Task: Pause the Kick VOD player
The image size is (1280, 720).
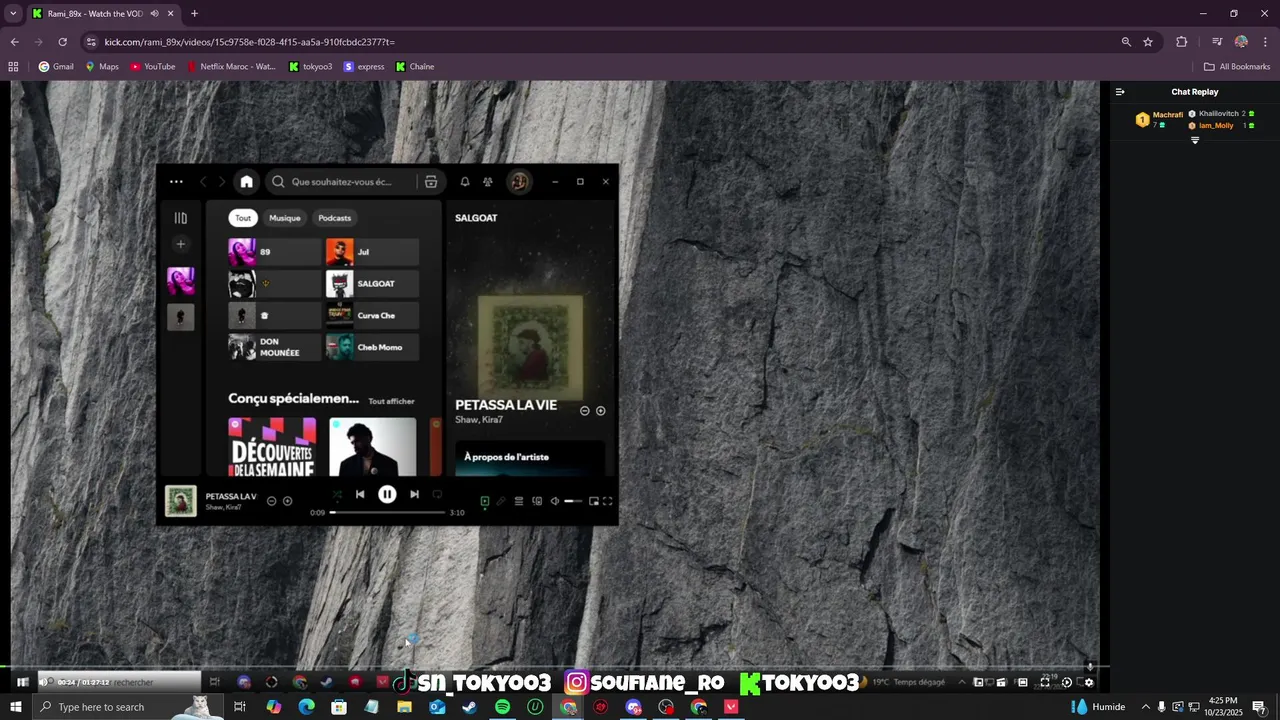Action: [x=22, y=682]
